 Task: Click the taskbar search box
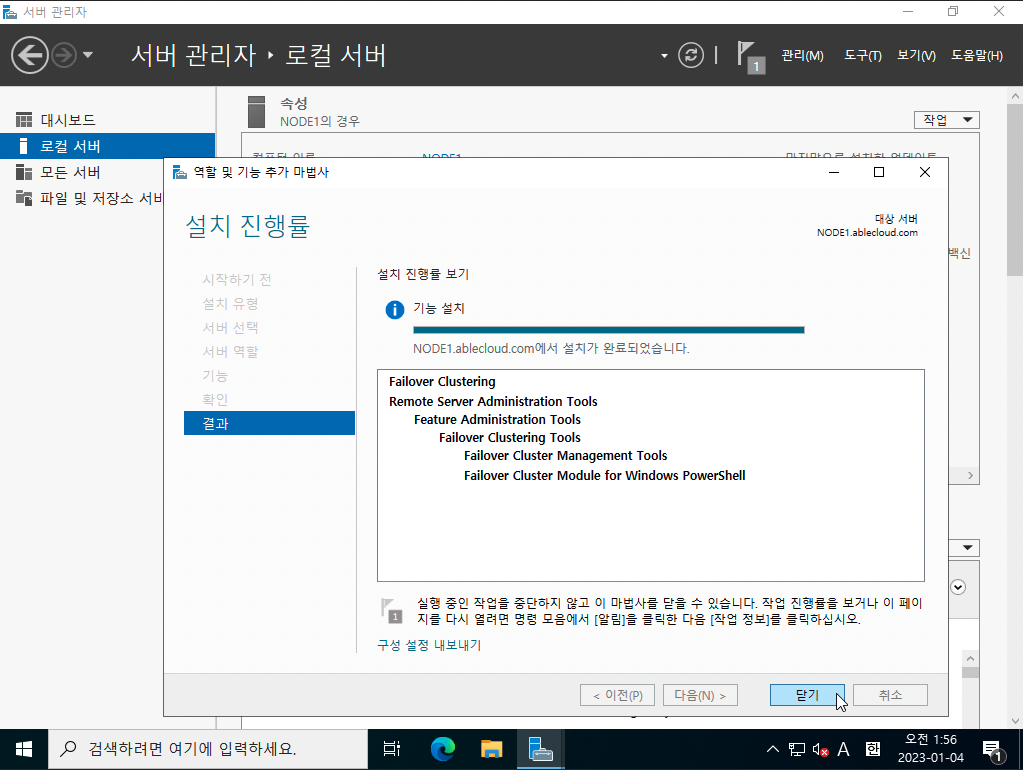207,749
